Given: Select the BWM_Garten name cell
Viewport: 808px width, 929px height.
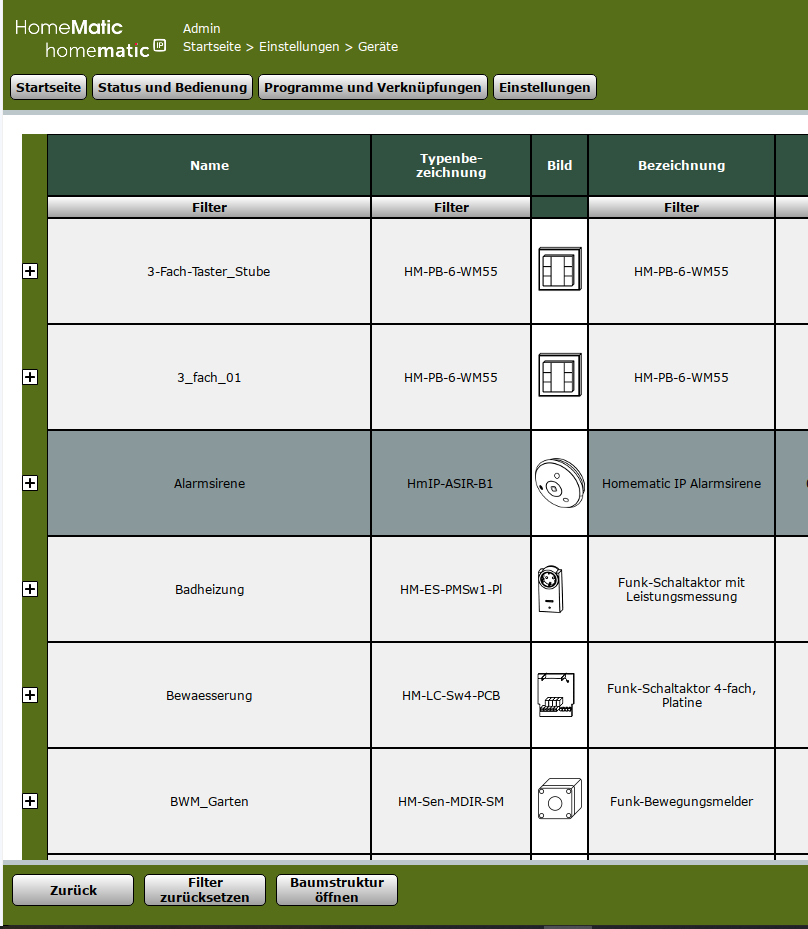Looking at the screenshot, I should (x=209, y=802).
